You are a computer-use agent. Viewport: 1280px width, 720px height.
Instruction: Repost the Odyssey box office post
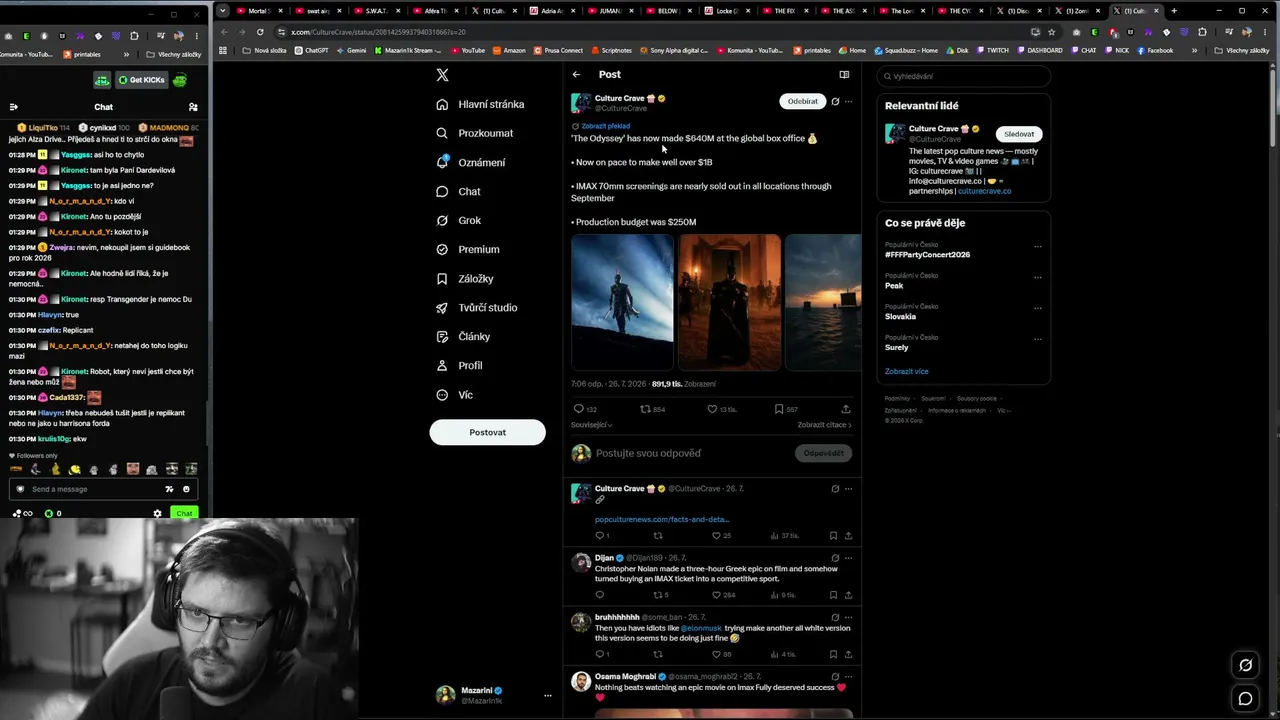pyautogui.click(x=645, y=409)
